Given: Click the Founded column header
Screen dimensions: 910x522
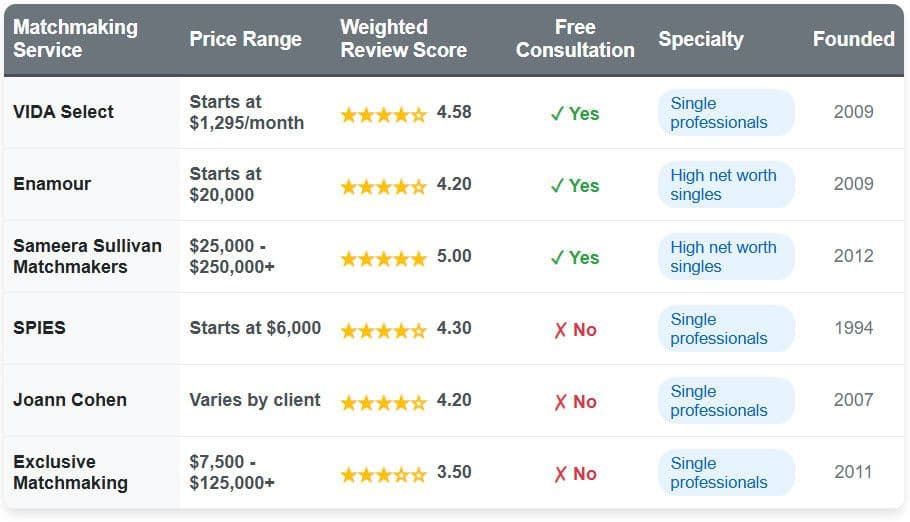Looking at the screenshot, I should [x=853, y=39].
